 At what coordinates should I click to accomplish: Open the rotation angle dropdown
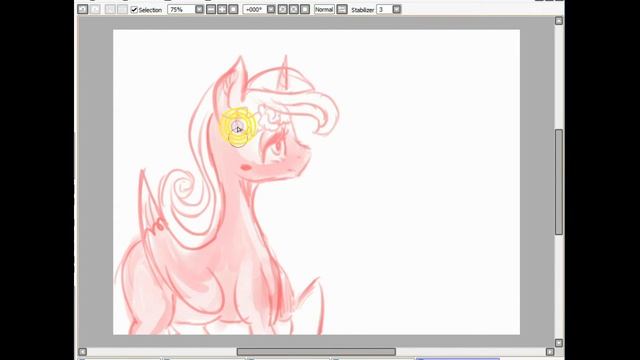pyautogui.click(x=271, y=9)
